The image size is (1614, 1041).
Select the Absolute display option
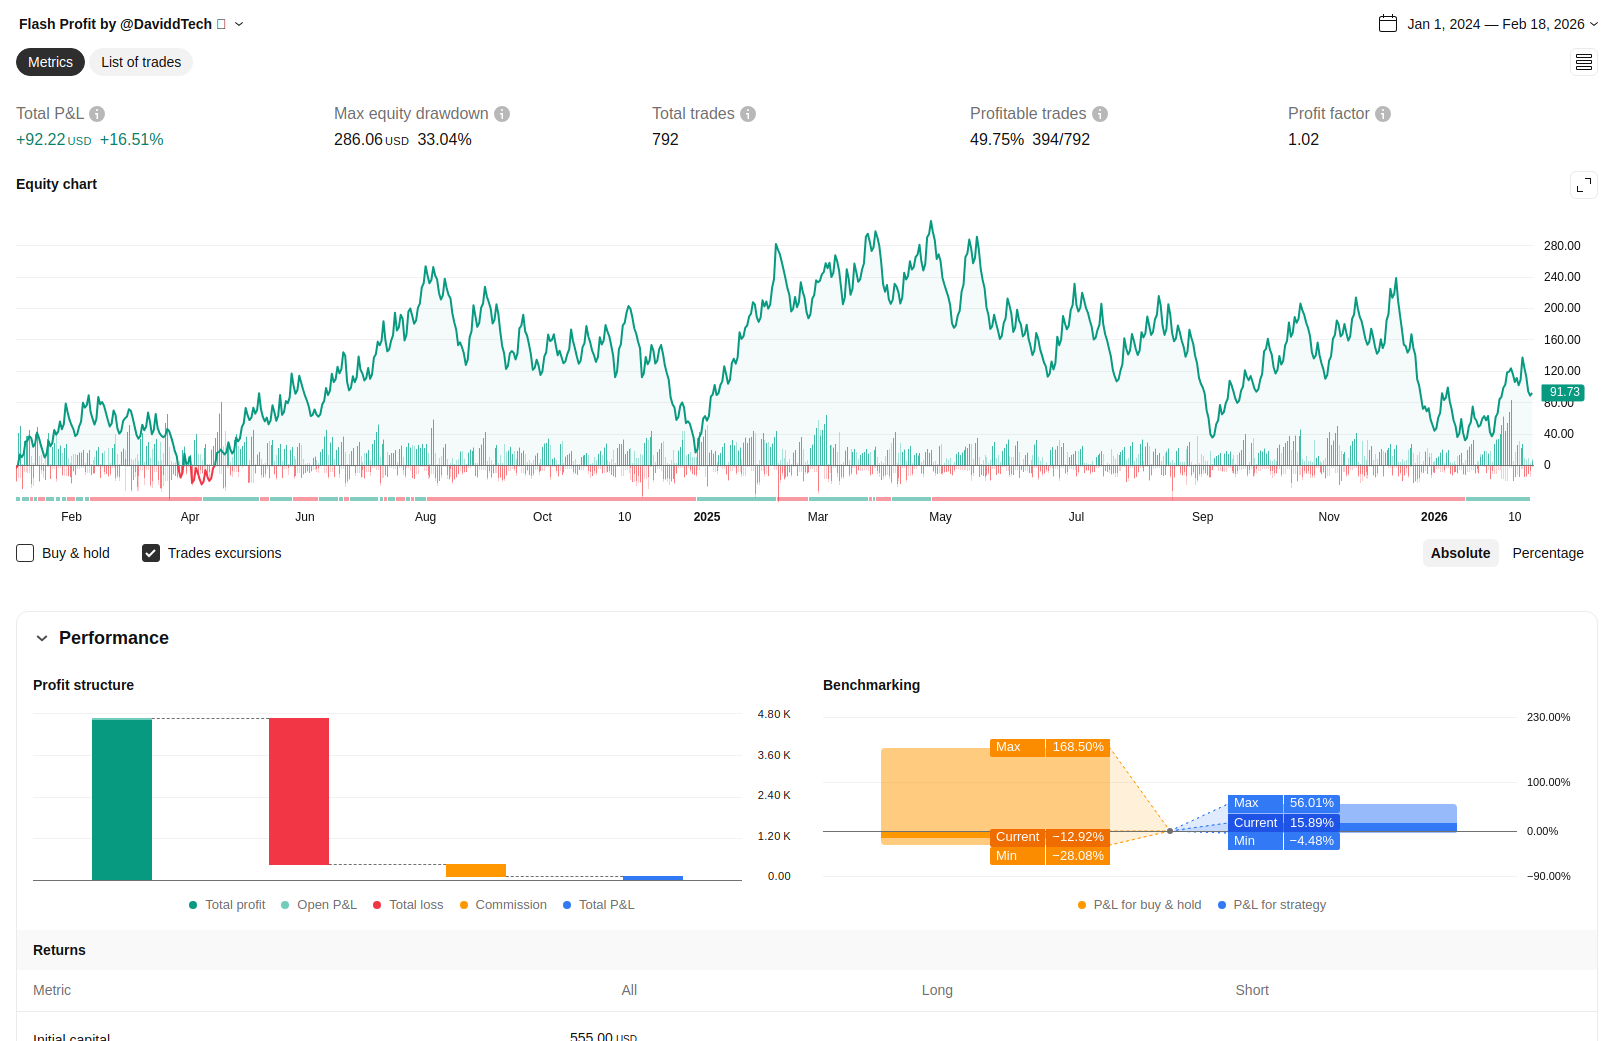pyautogui.click(x=1460, y=553)
